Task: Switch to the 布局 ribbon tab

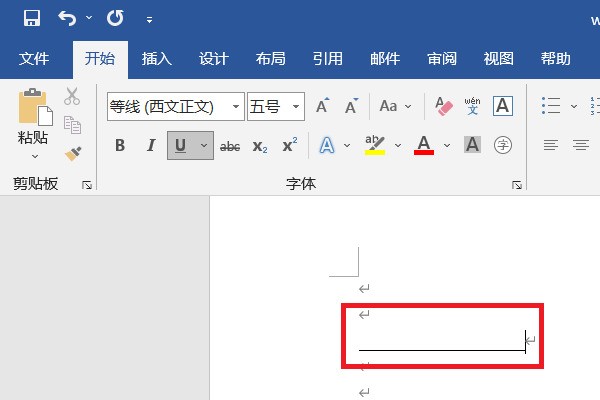Action: (271, 59)
